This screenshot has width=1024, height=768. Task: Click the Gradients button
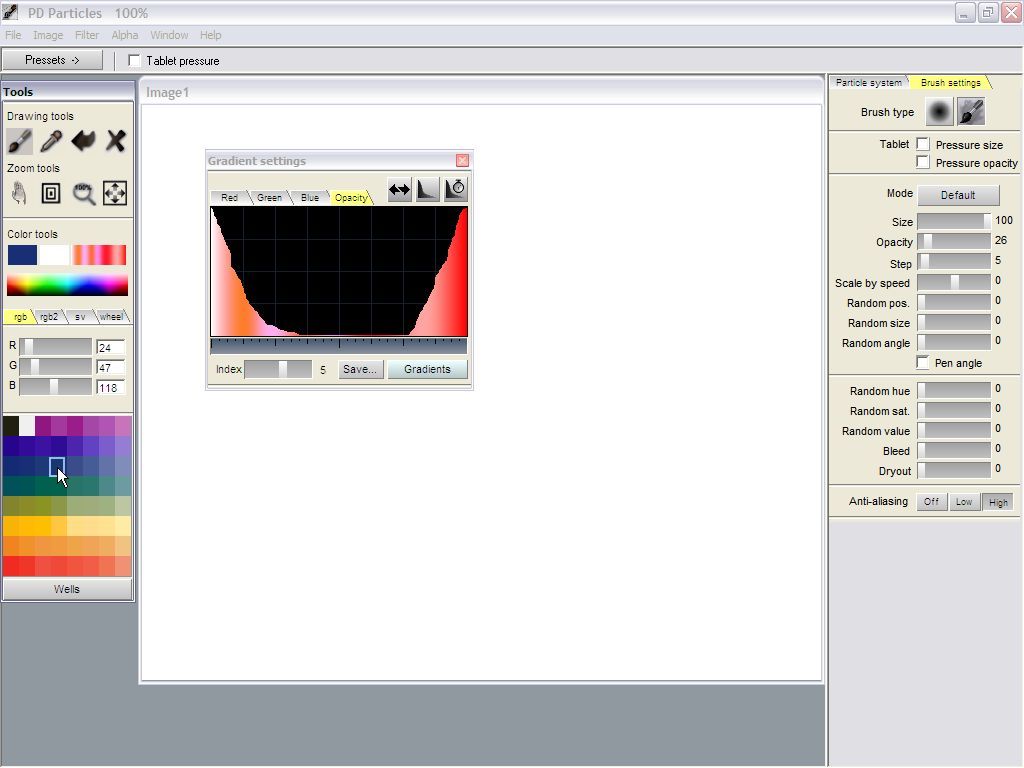pos(427,369)
